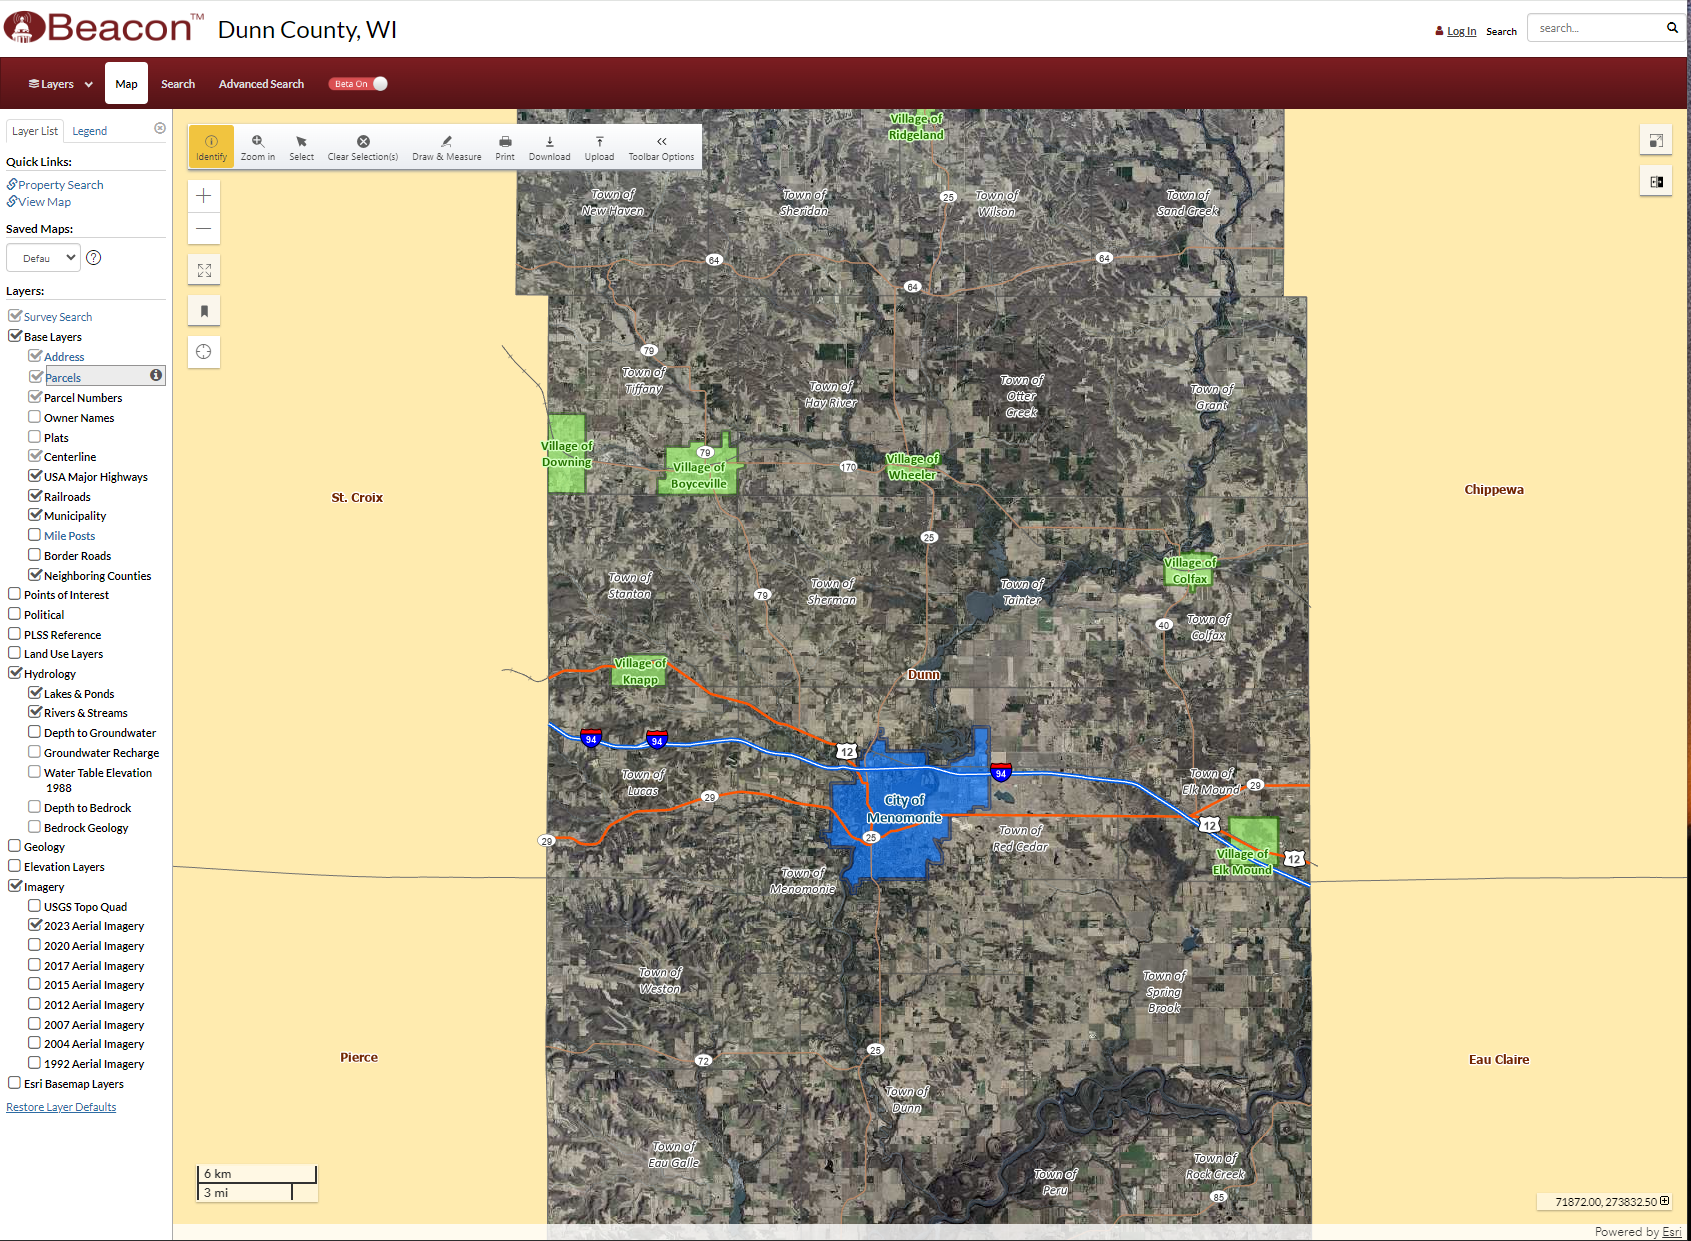Click the Download icon
The height and width of the screenshot is (1241, 1691).
point(549,147)
